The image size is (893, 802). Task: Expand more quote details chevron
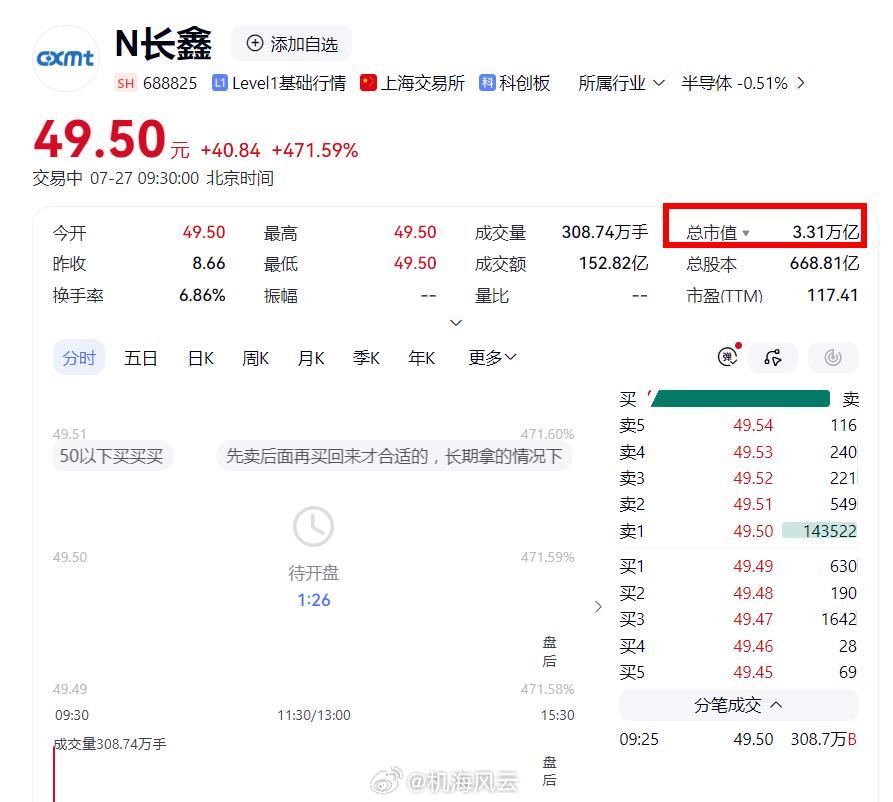(456, 322)
